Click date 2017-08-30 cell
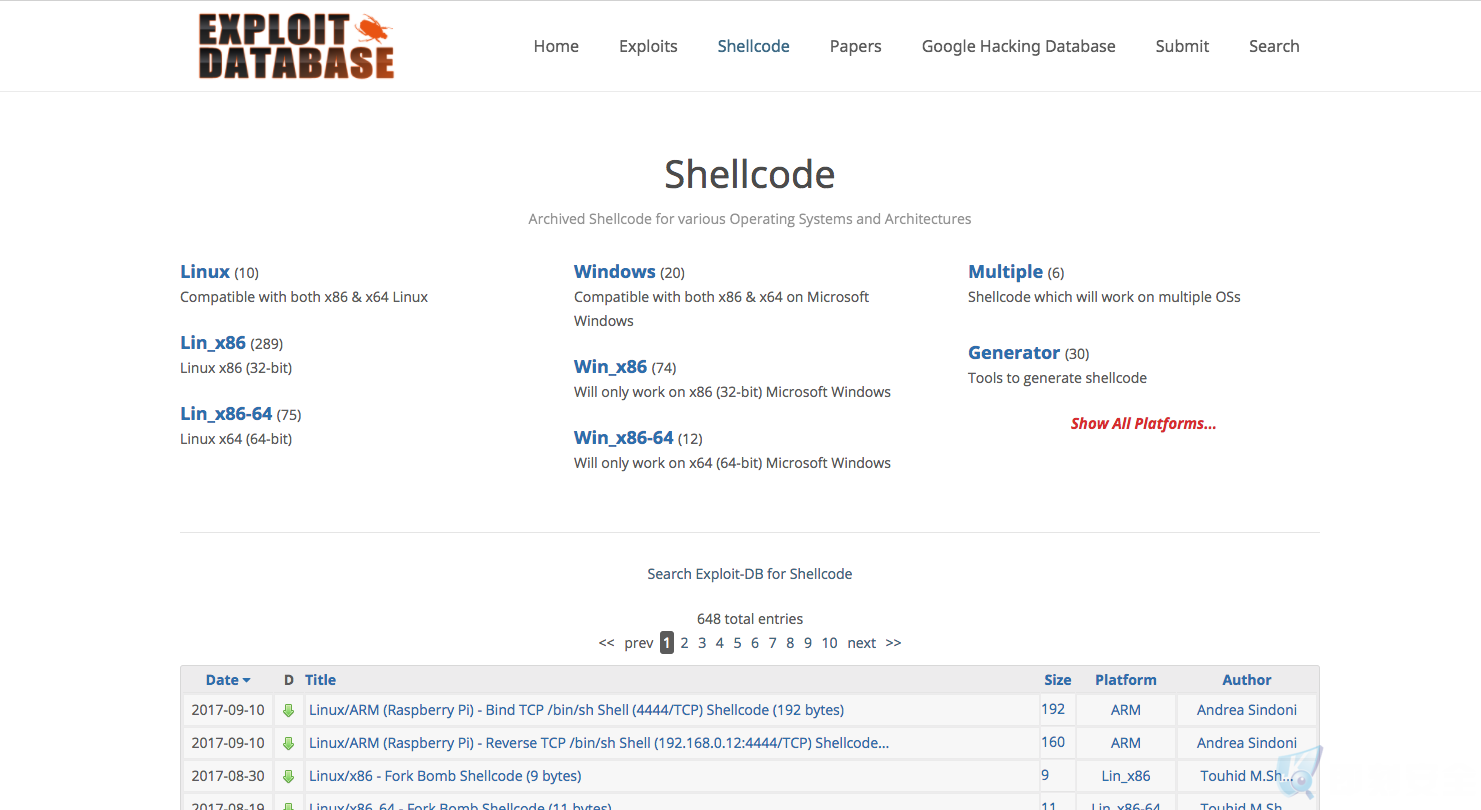Viewport: 1481px width, 810px height. point(228,776)
